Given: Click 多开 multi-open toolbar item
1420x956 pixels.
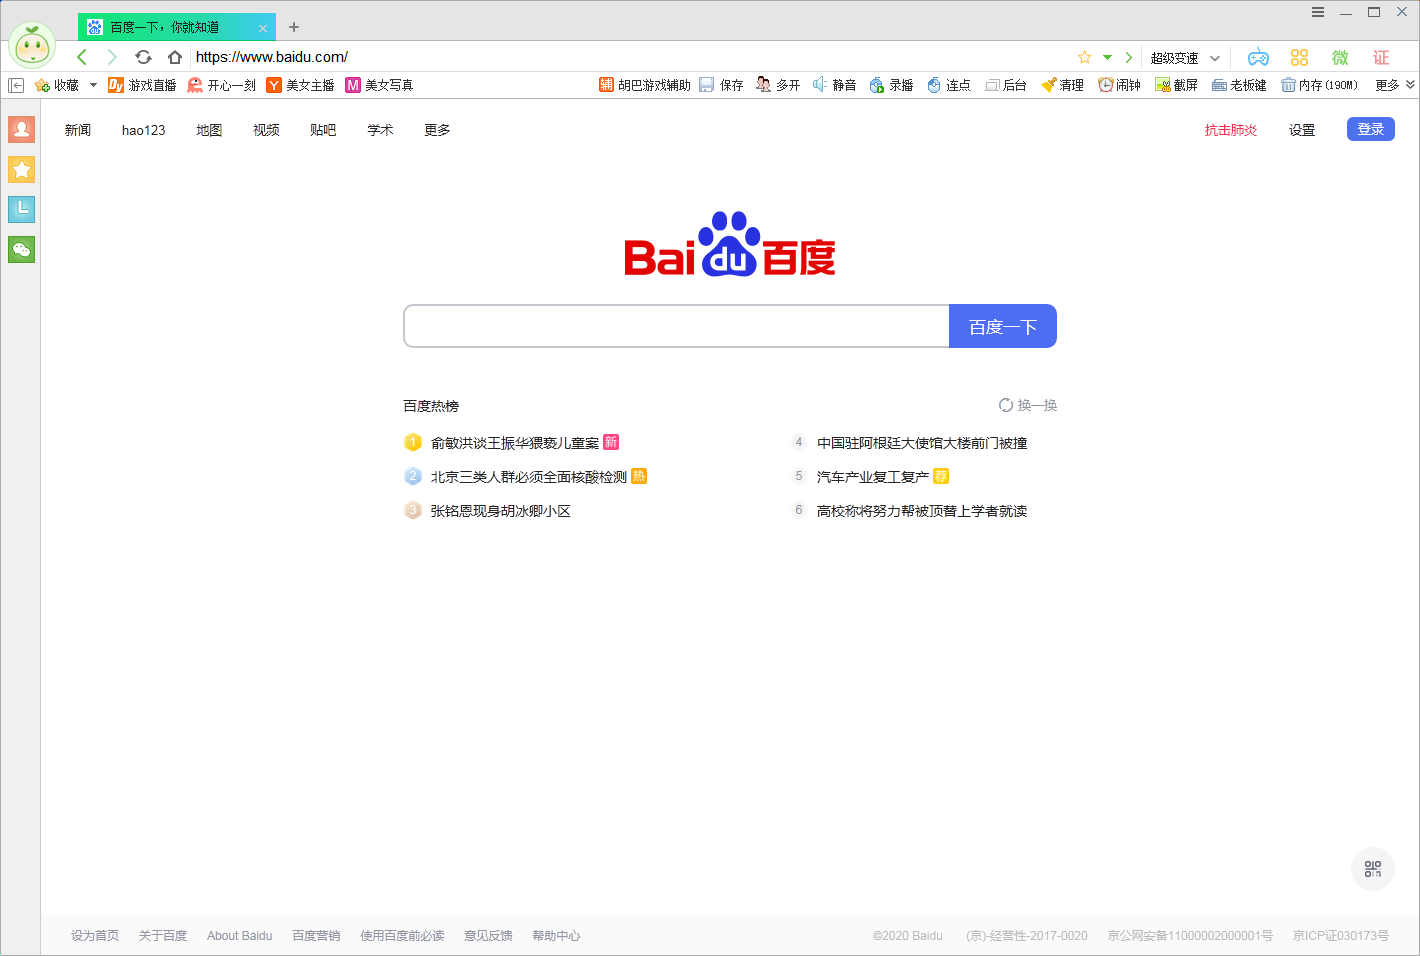Looking at the screenshot, I should click(778, 85).
